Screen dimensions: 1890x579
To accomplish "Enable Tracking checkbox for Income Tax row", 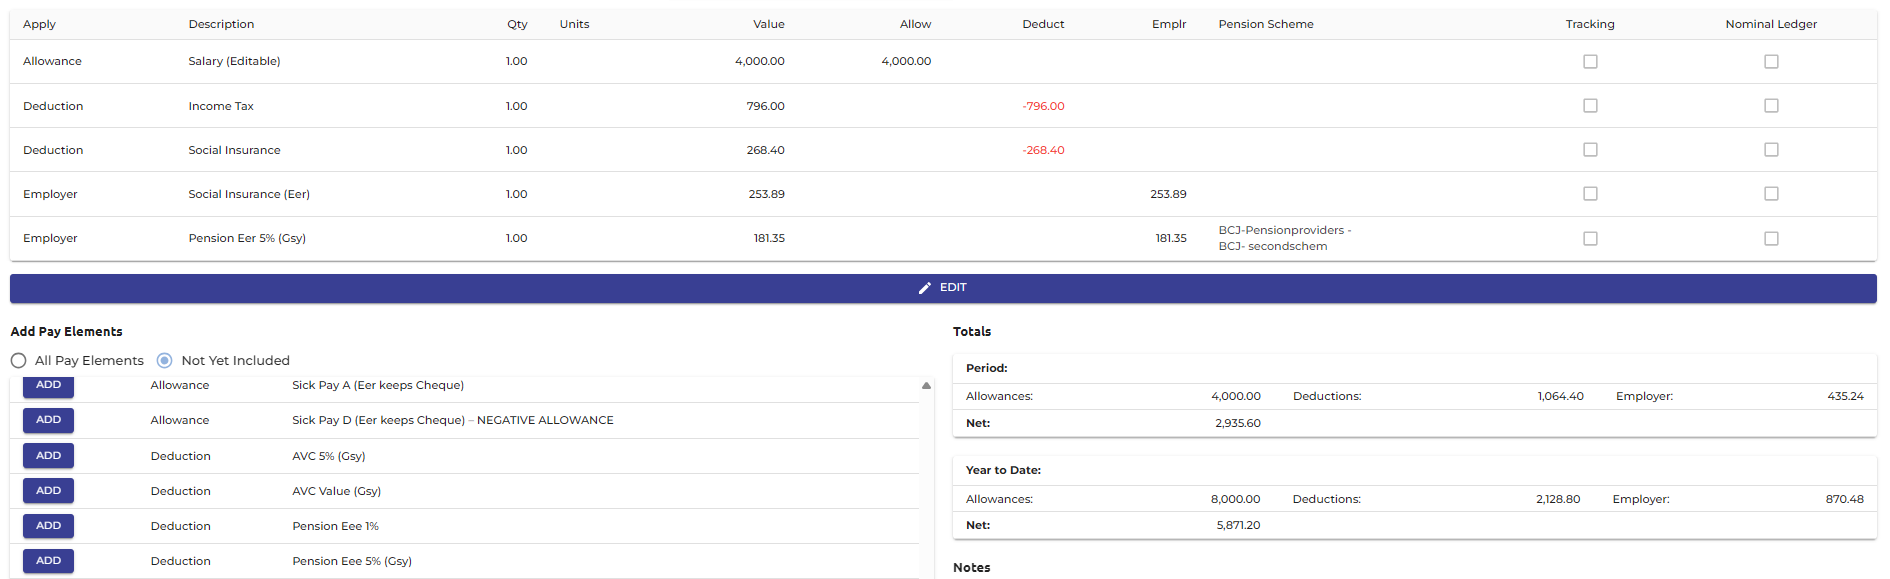I will [x=1590, y=106].
